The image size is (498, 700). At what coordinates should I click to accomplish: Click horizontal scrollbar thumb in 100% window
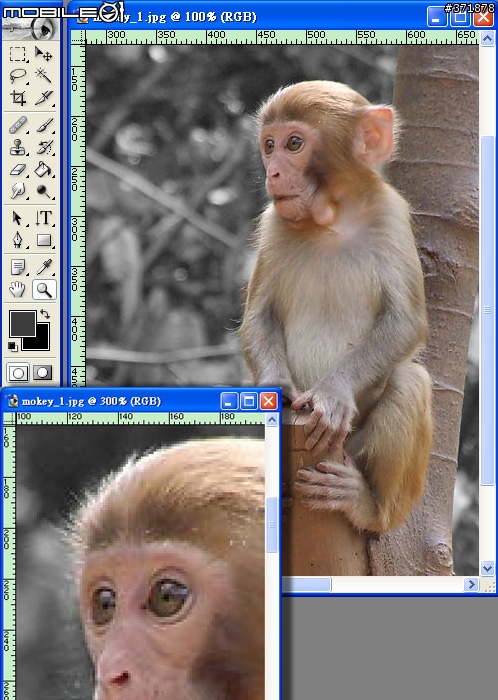pos(307,584)
